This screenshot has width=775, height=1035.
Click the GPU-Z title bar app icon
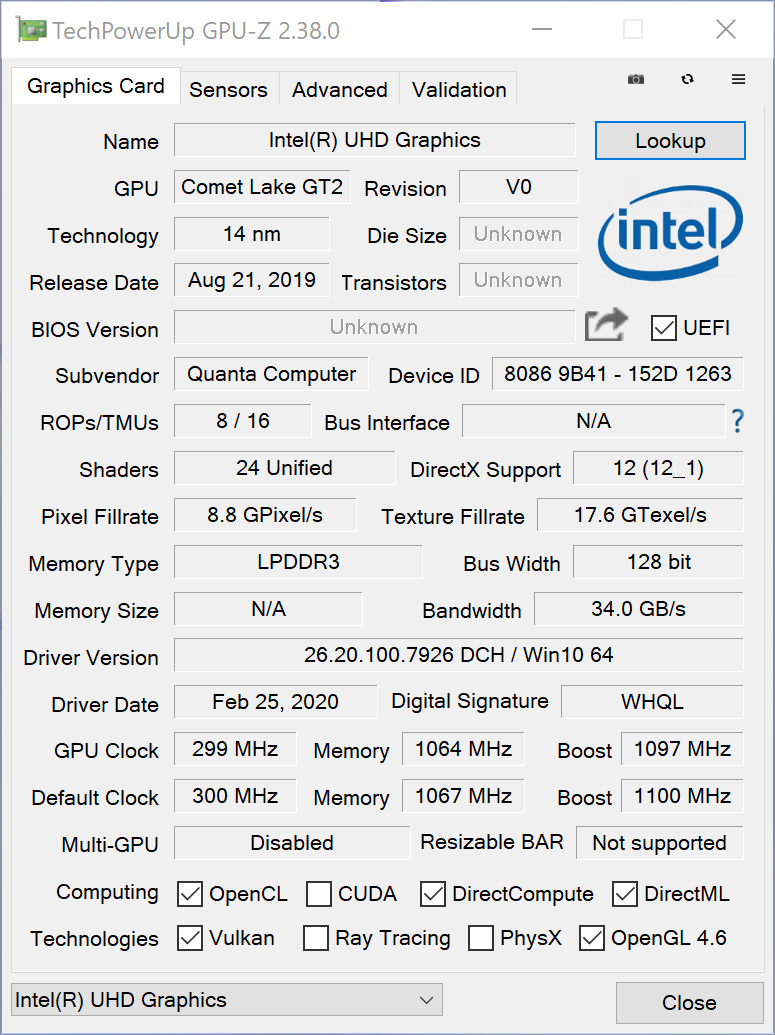[x=31, y=31]
